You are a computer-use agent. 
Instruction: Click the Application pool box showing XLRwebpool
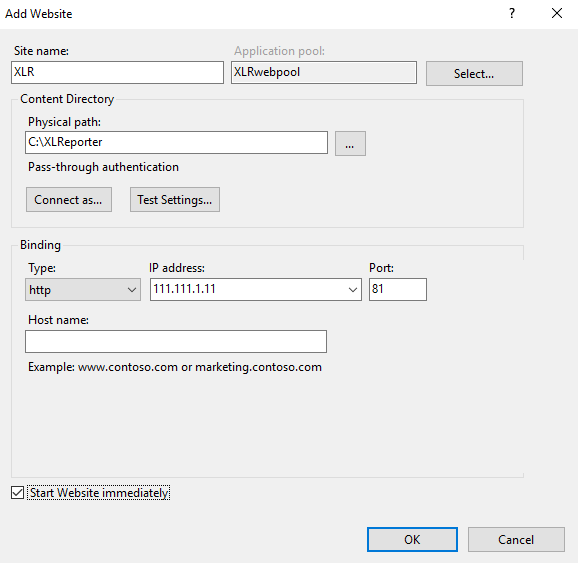pos(324,72)
